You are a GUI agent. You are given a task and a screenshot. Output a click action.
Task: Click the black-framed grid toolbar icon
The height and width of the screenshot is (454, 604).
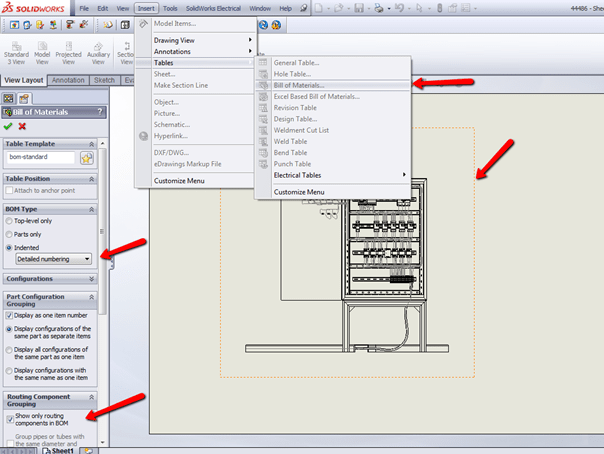coord(125,25)
